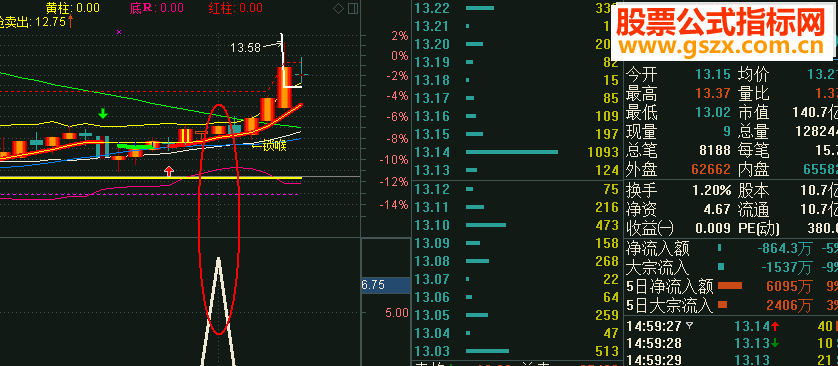Click the orange bar for 5日净流入额

[730, 286]
